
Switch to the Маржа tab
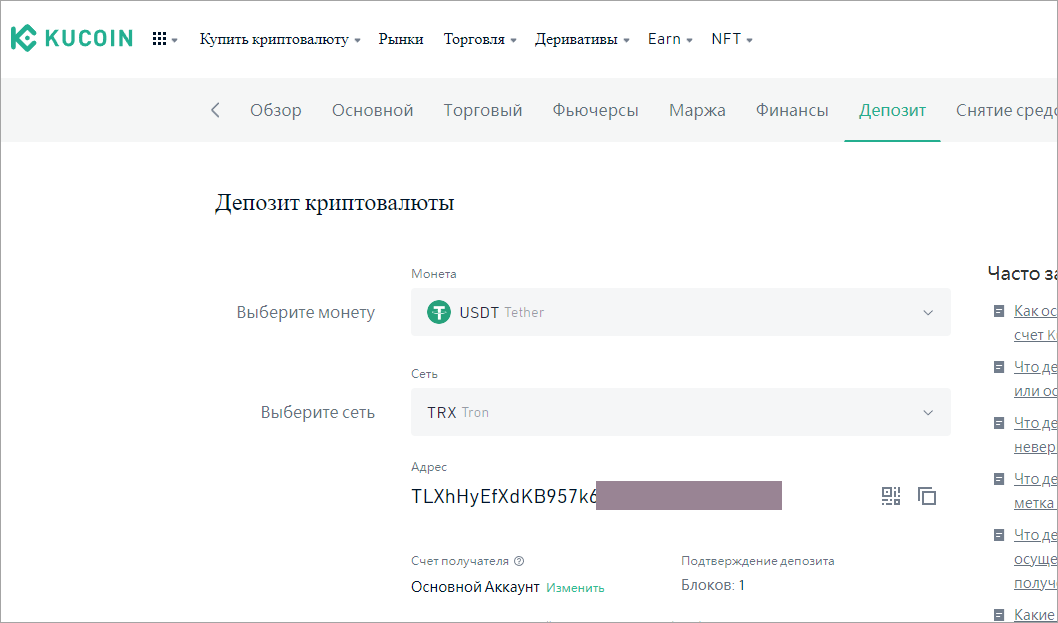point(697,110)
